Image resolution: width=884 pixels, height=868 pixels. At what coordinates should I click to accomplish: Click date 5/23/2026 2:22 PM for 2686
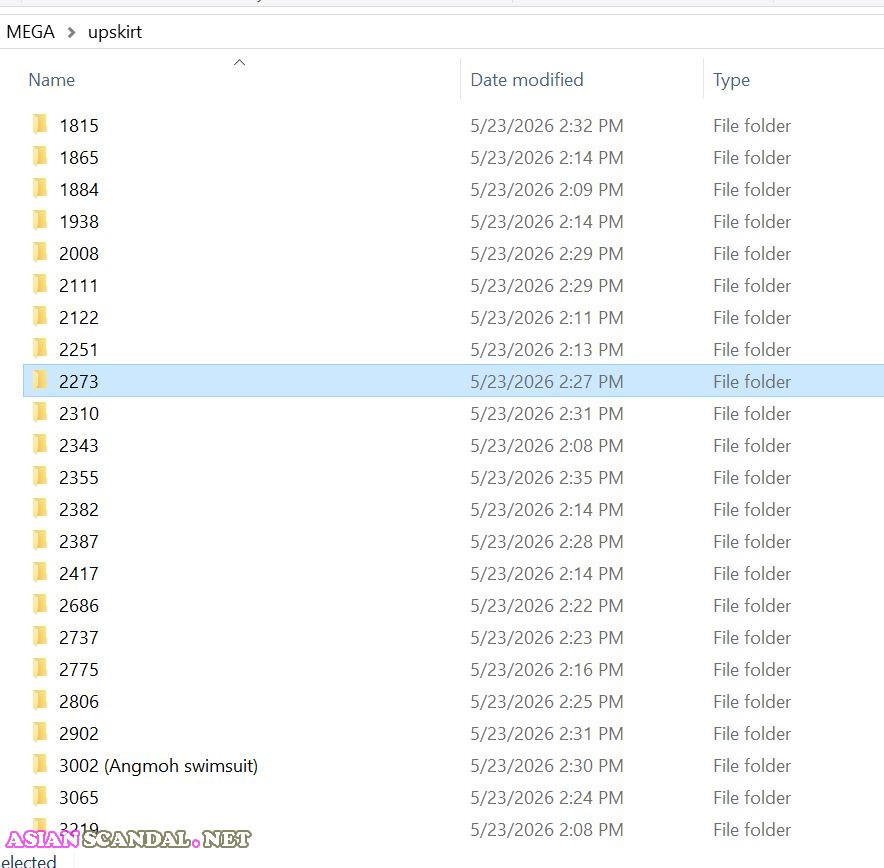point(547,605)
